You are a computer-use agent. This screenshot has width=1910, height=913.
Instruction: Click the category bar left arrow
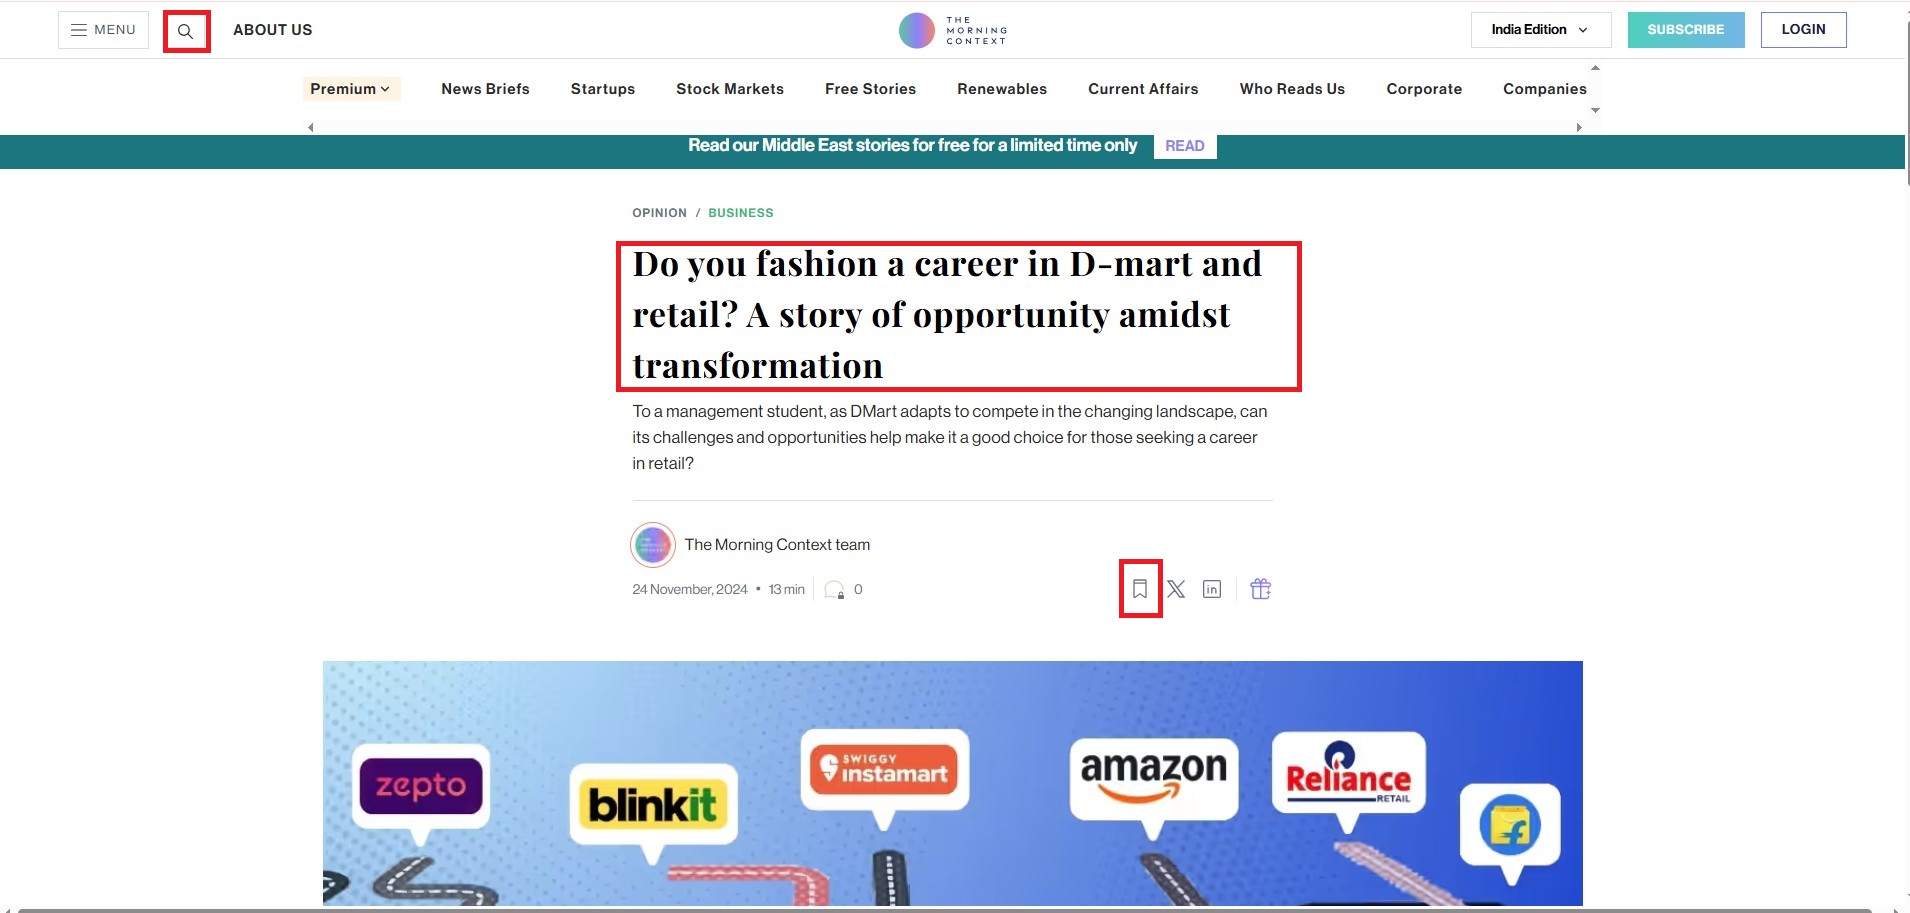pos(311,127)
